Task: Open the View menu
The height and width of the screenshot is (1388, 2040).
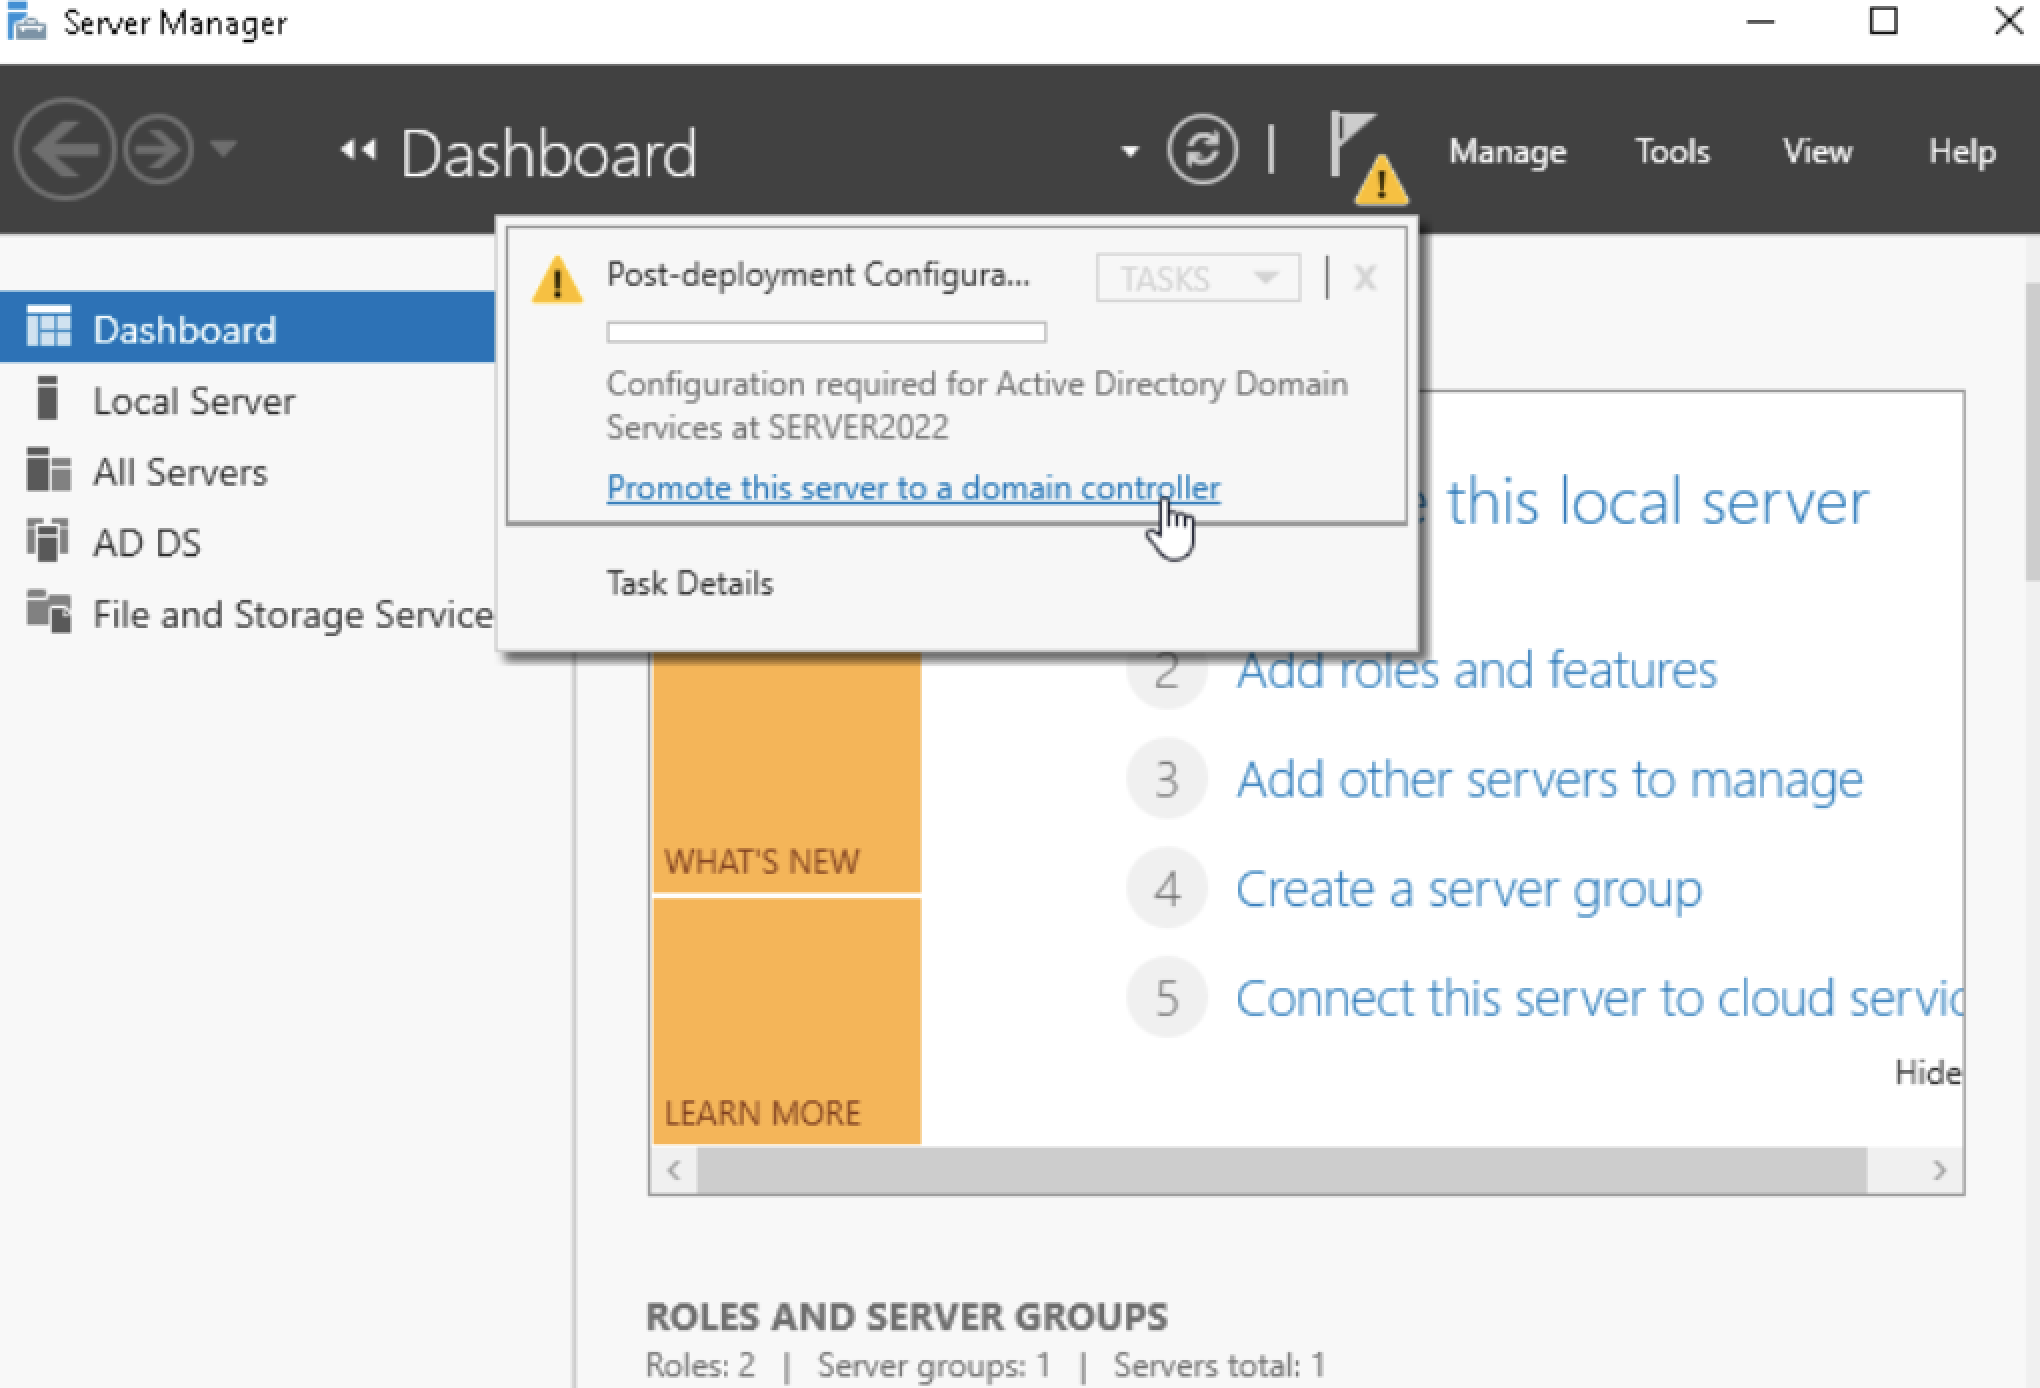Action: pos(1817,152)
